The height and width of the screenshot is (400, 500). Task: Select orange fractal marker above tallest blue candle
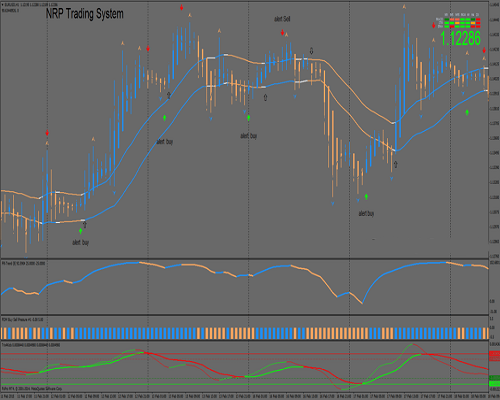tap(404, 6)
